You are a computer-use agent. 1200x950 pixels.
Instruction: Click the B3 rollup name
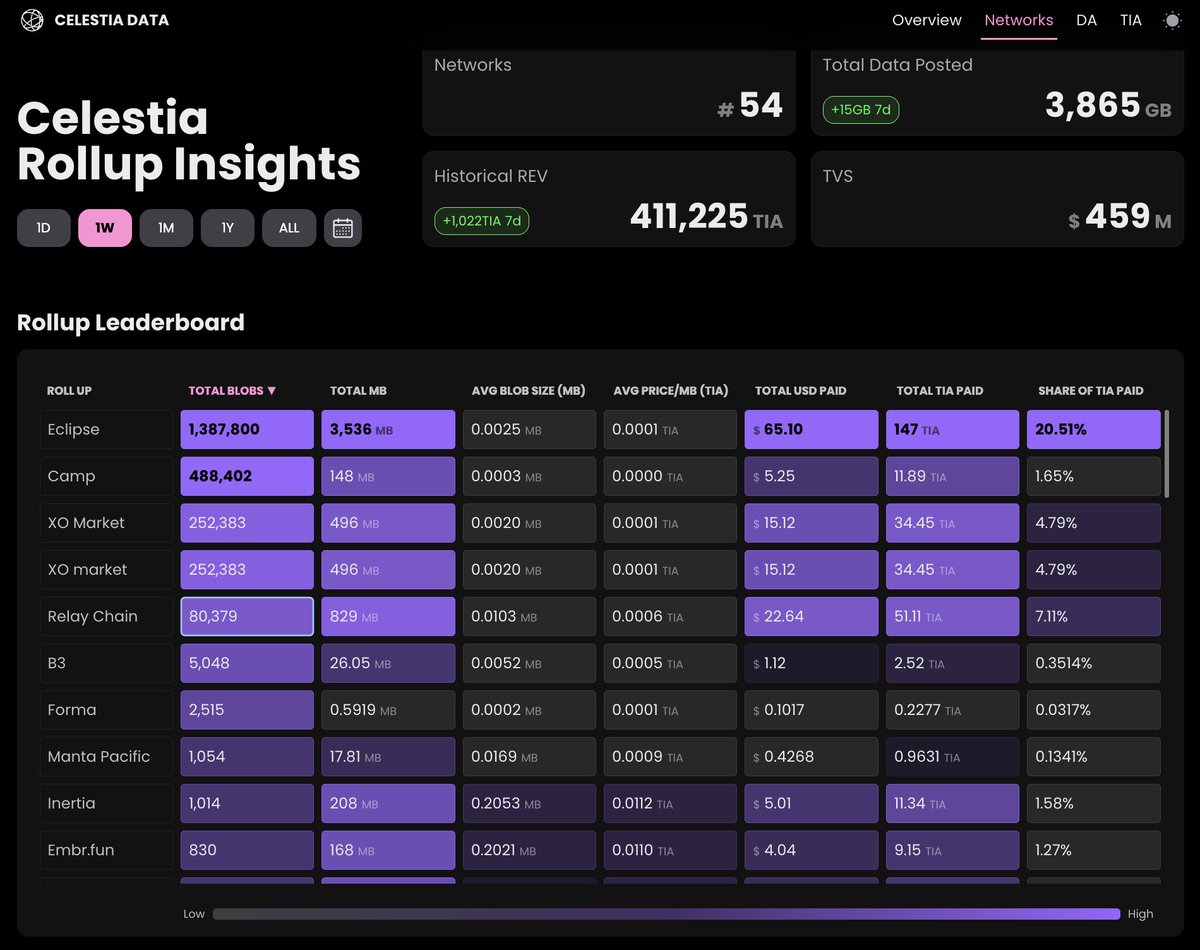(107, 663)
